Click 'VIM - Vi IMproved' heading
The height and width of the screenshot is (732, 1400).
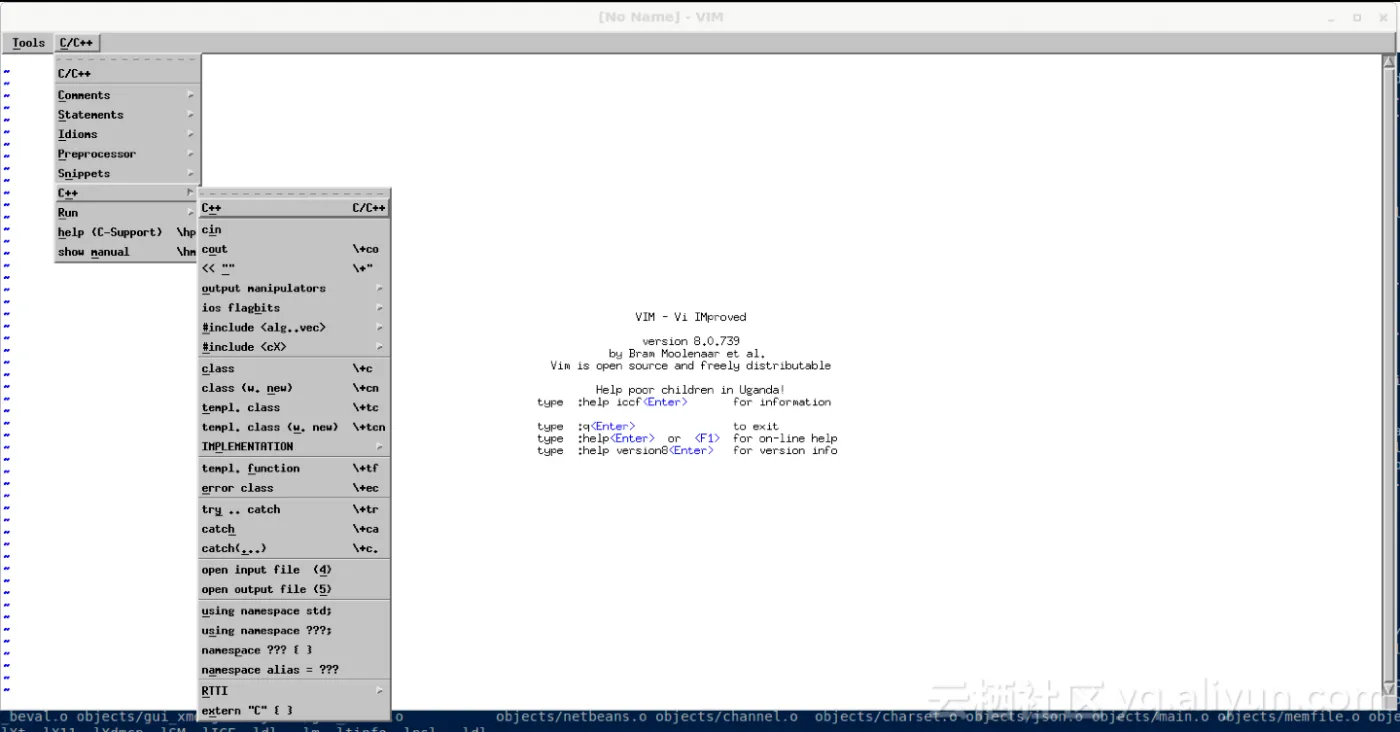pyautogui.click(x=691, y=317)
